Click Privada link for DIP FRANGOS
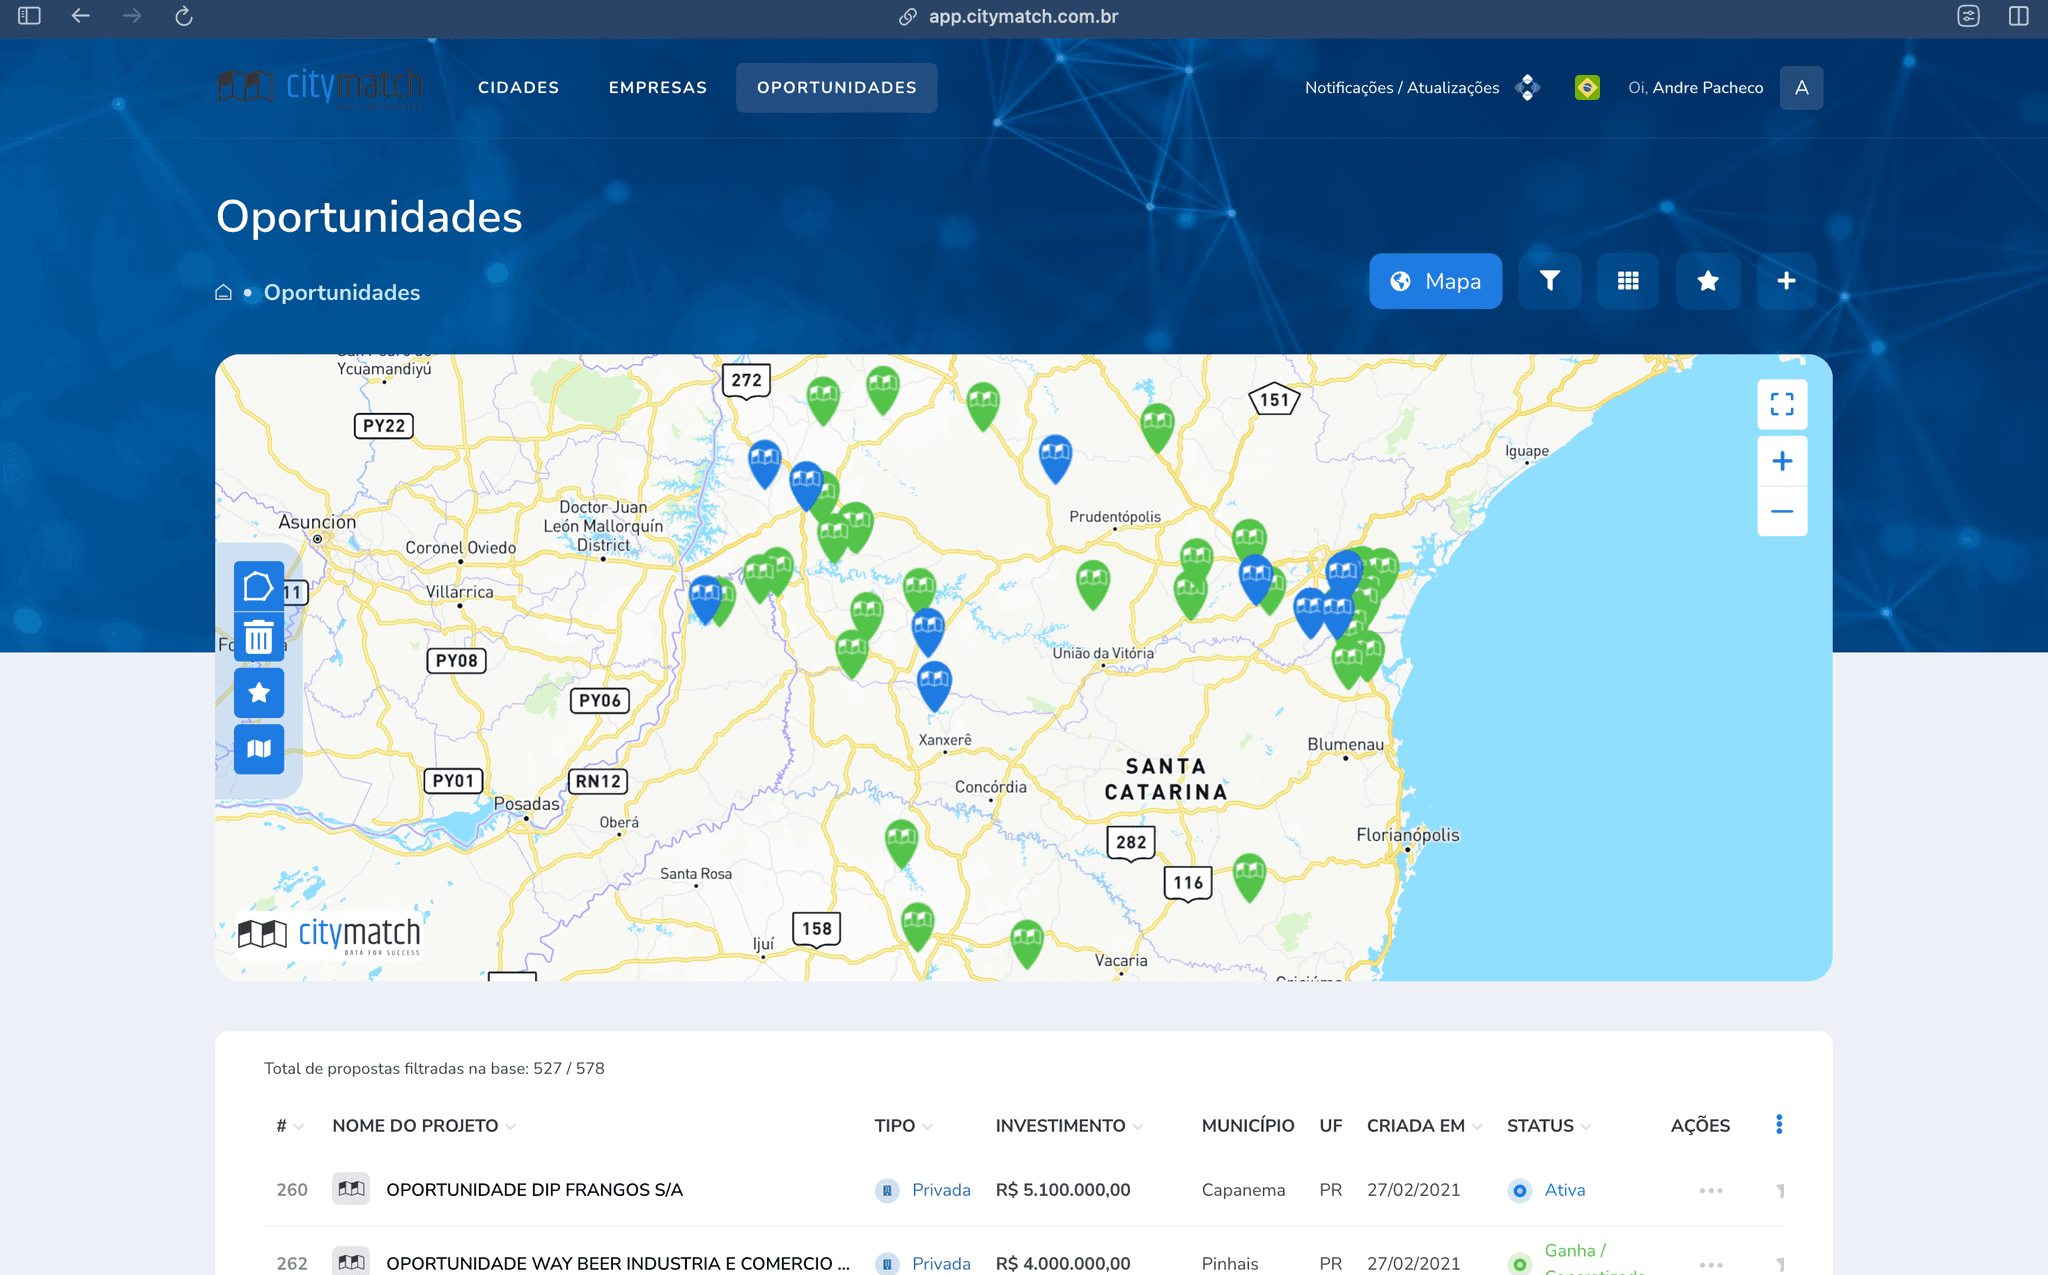 pyautogui.click(x=941, y=1190)
